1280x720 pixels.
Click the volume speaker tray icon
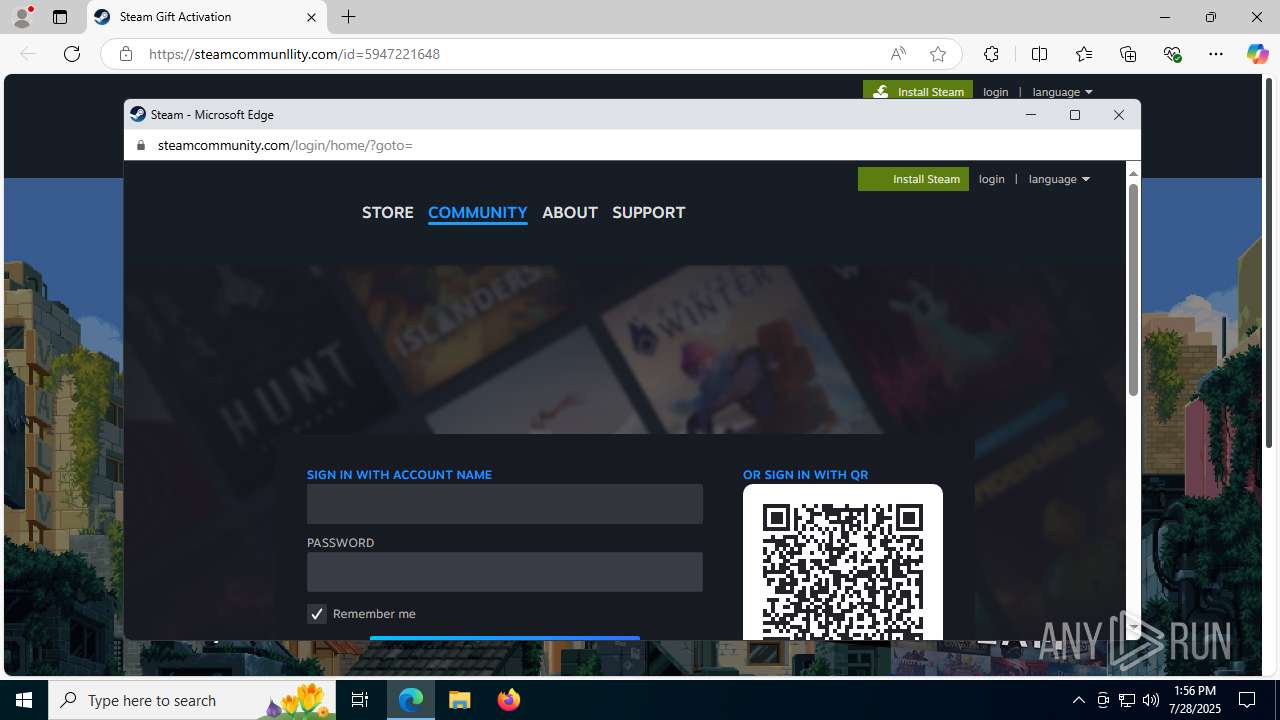pos(1151,700)
